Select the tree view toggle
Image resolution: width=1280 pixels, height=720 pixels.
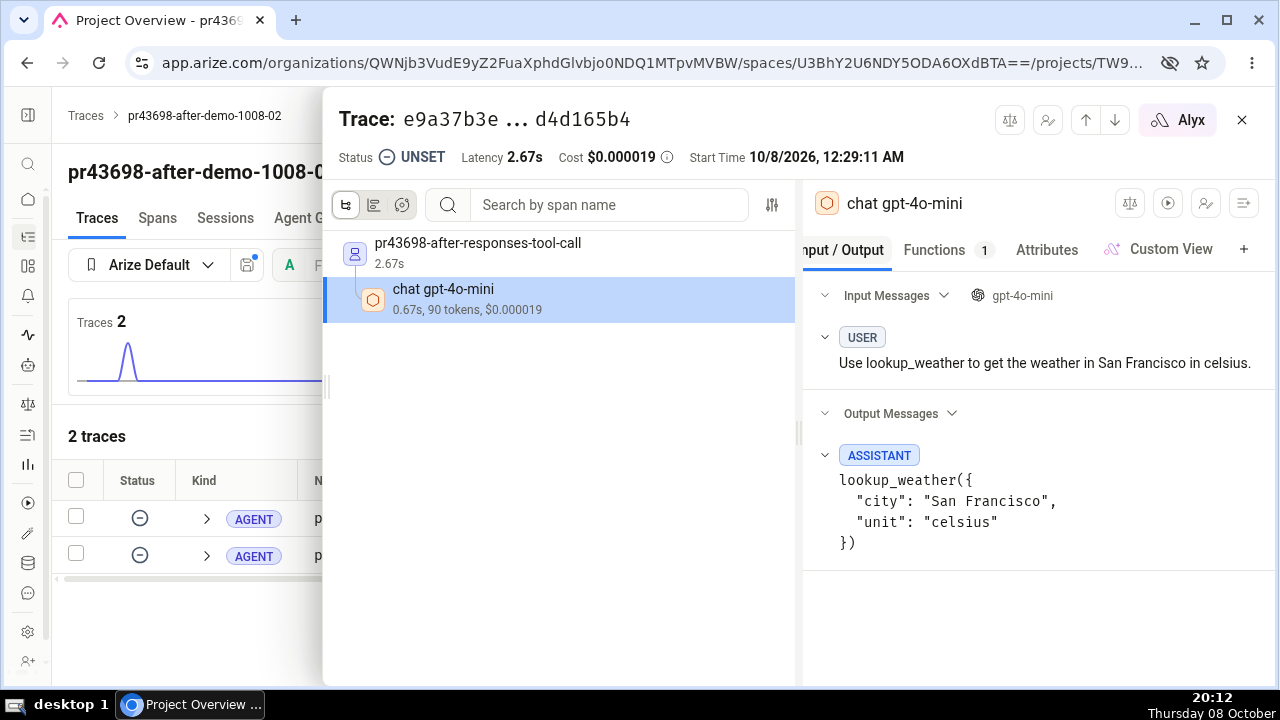point(346,205)
